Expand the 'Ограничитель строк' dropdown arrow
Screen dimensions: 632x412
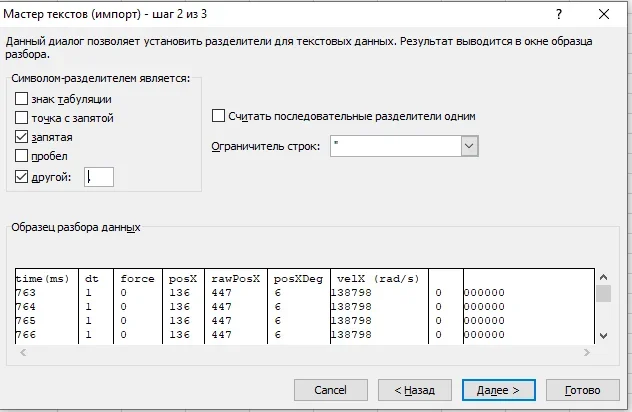click(469, 146)
